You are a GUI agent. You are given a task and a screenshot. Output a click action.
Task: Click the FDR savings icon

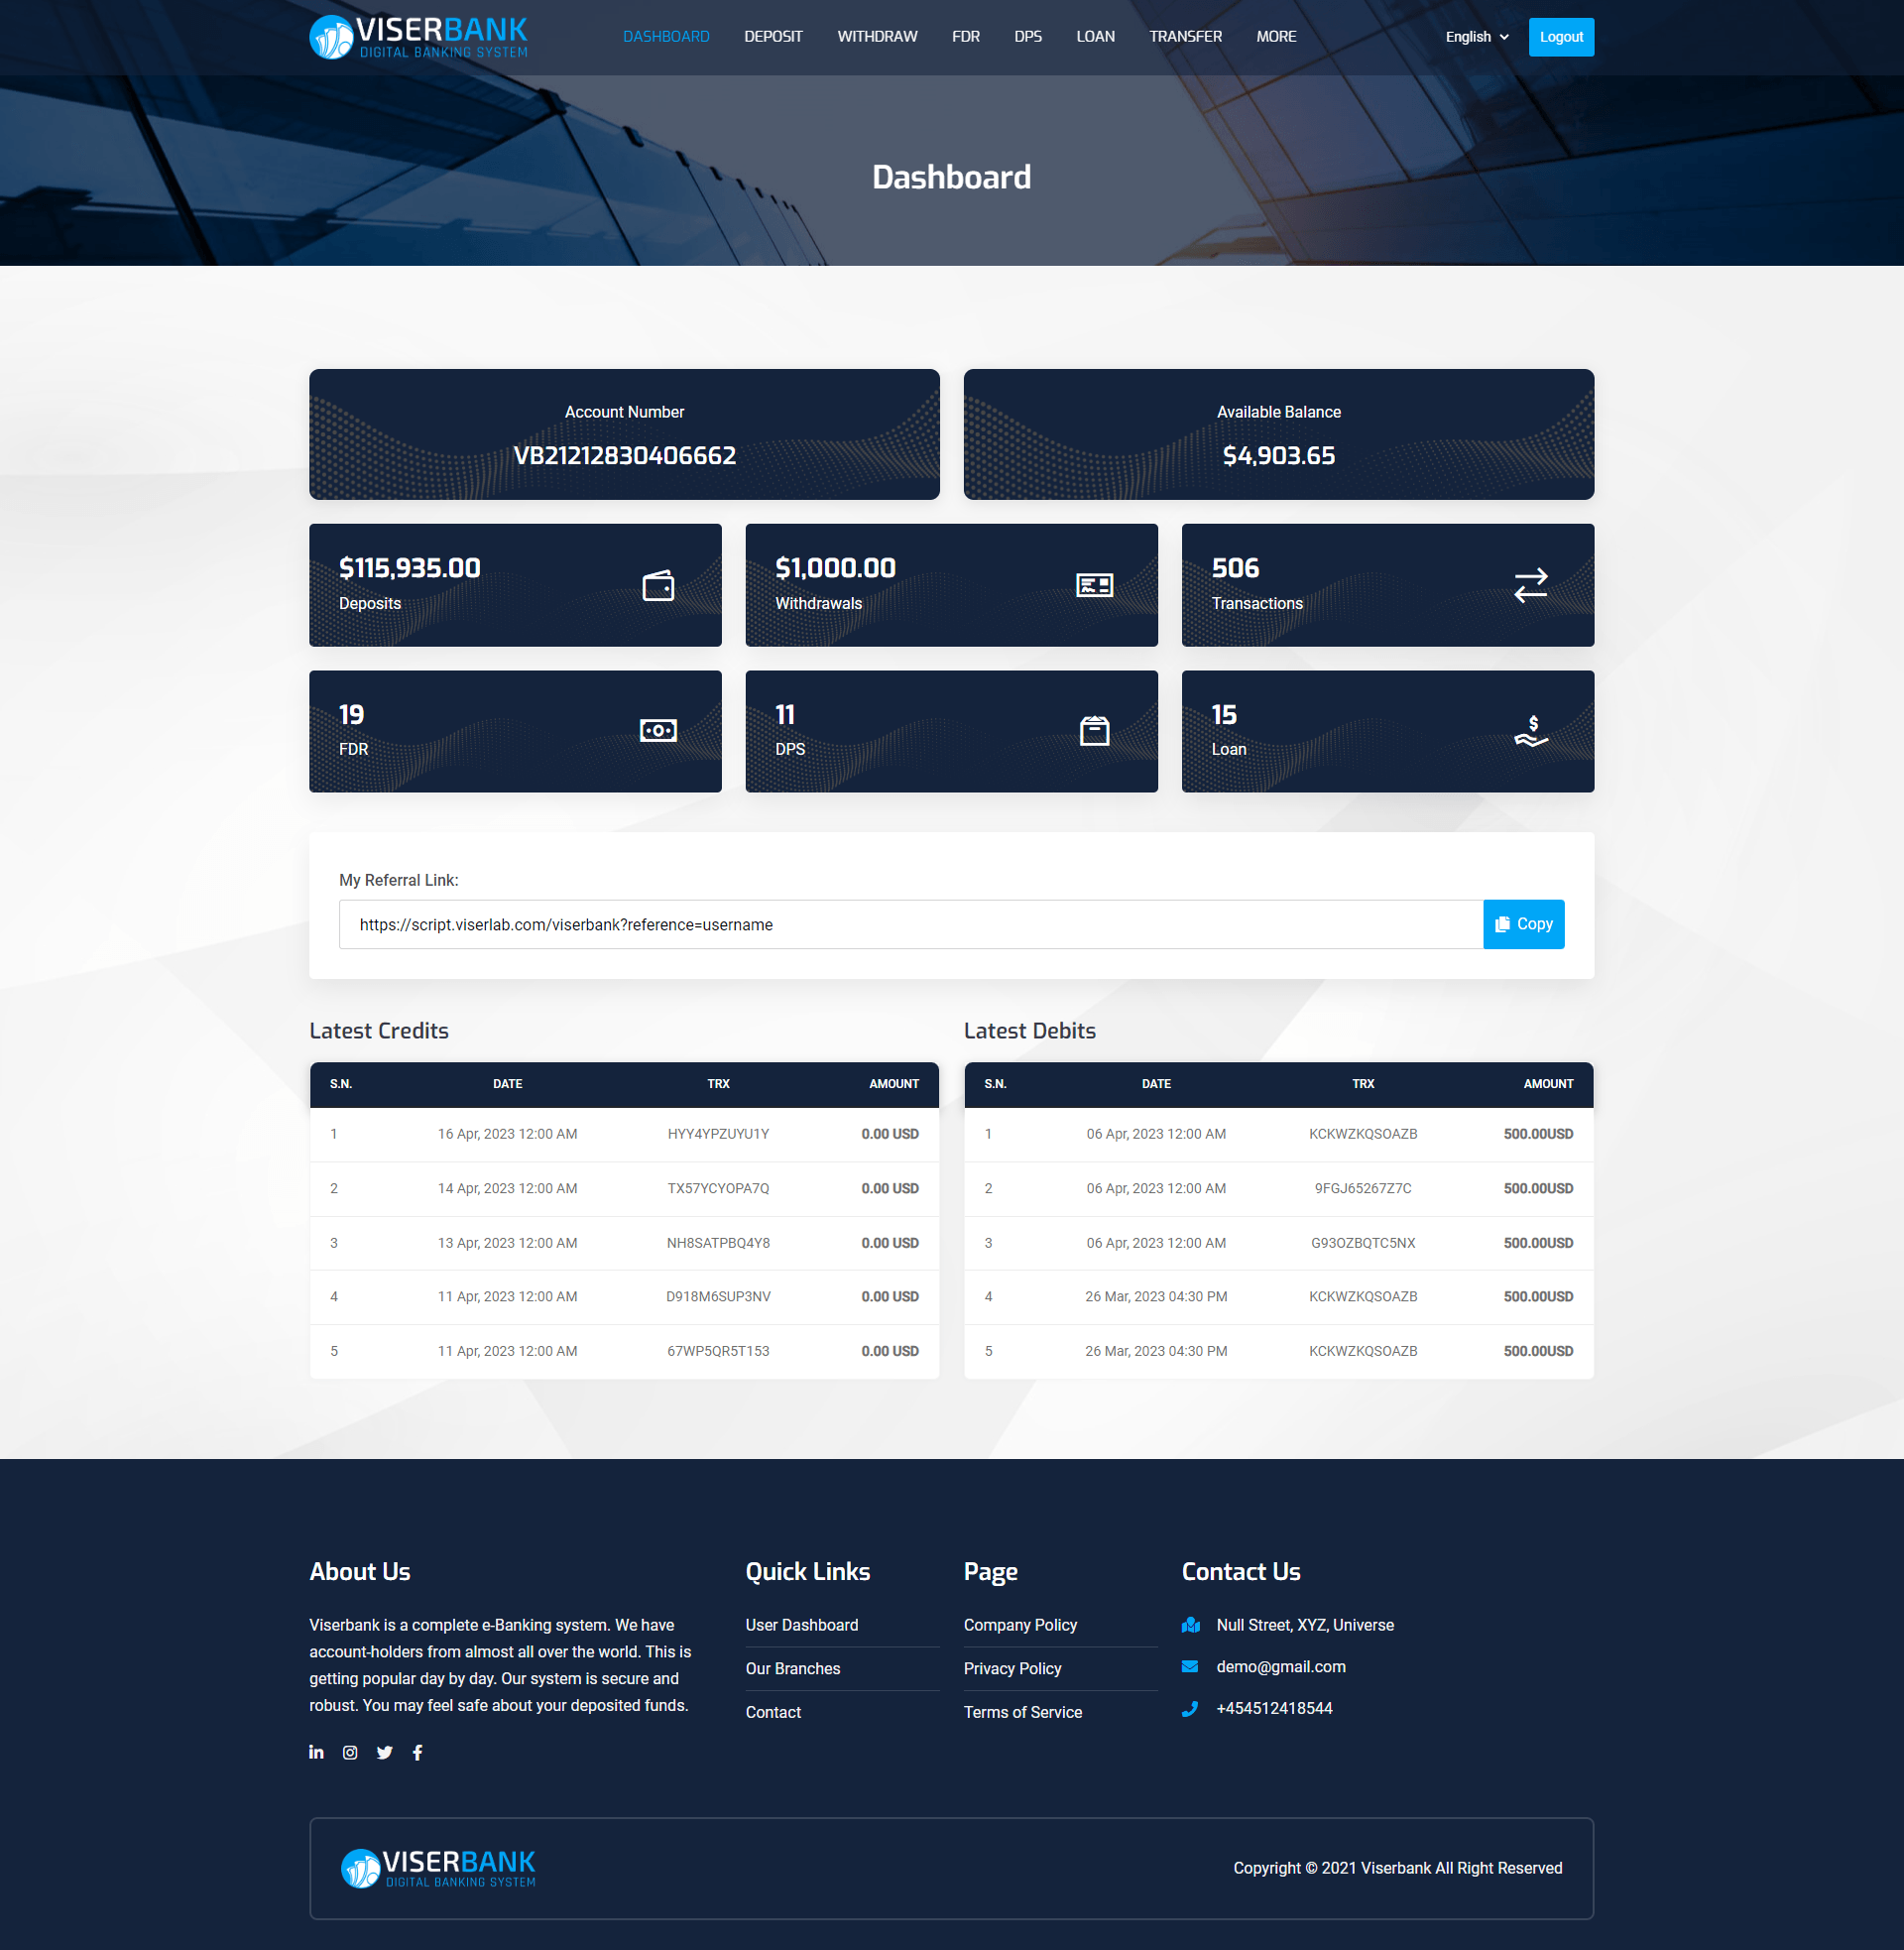pyautogui.click(x=659, y=729)
